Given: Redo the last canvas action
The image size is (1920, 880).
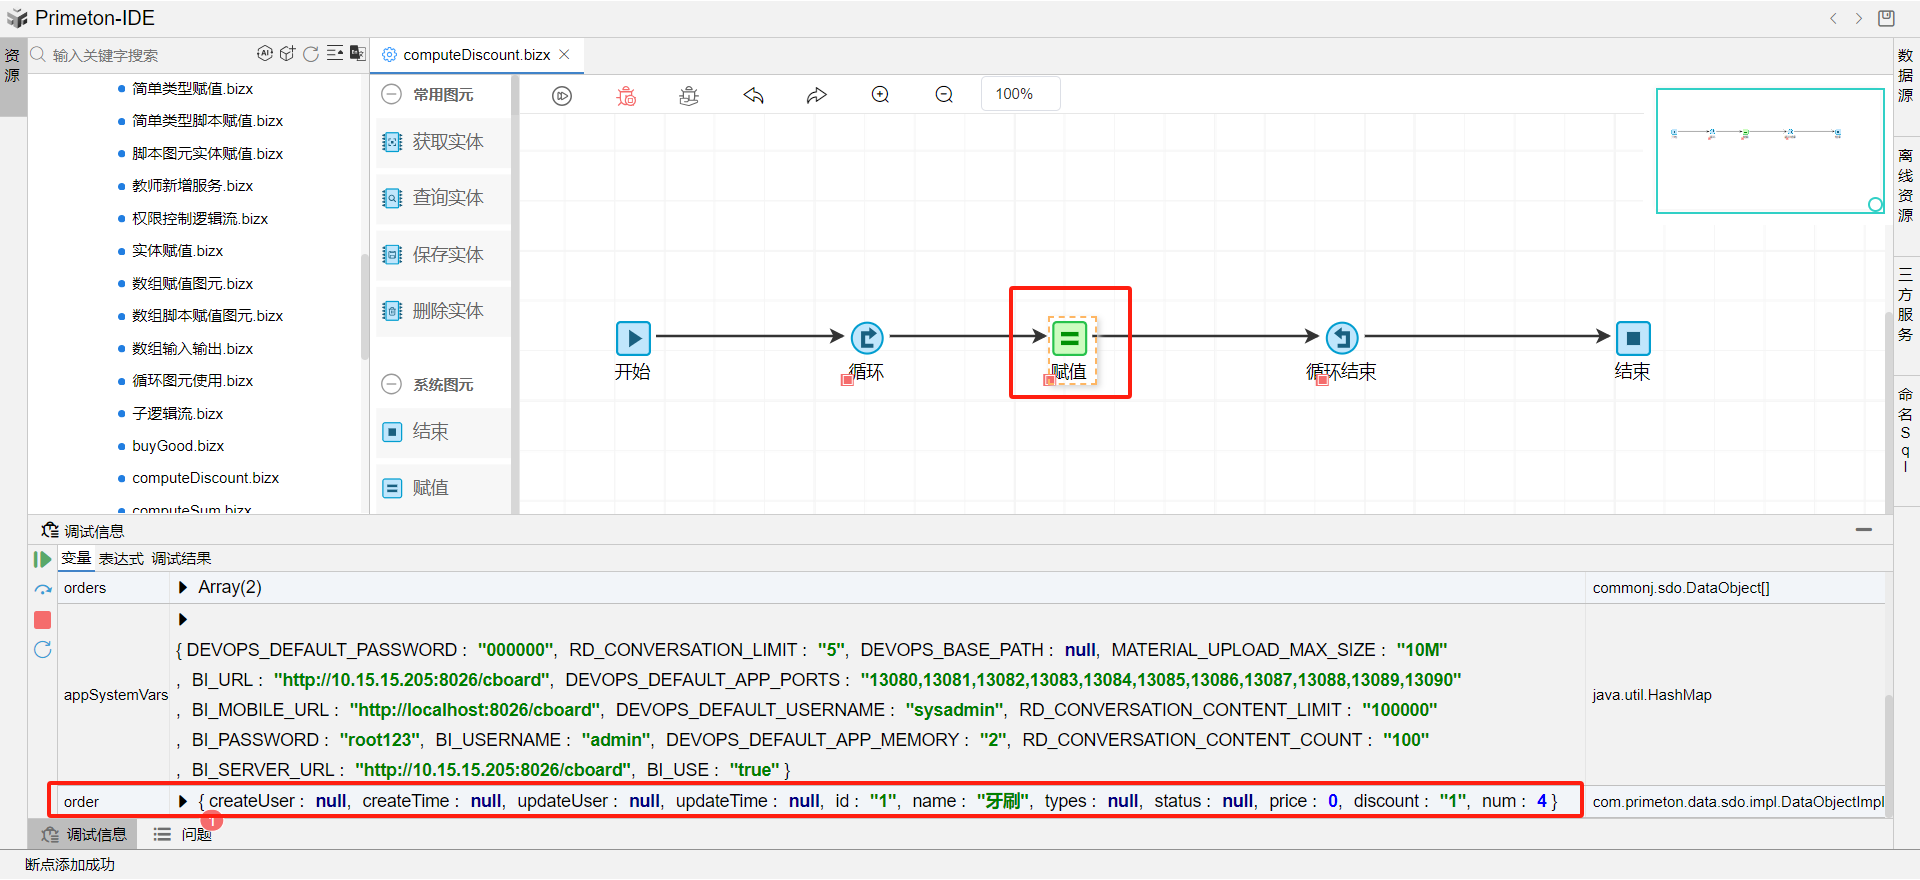Looking at the screenshot, I should [817, 95].
